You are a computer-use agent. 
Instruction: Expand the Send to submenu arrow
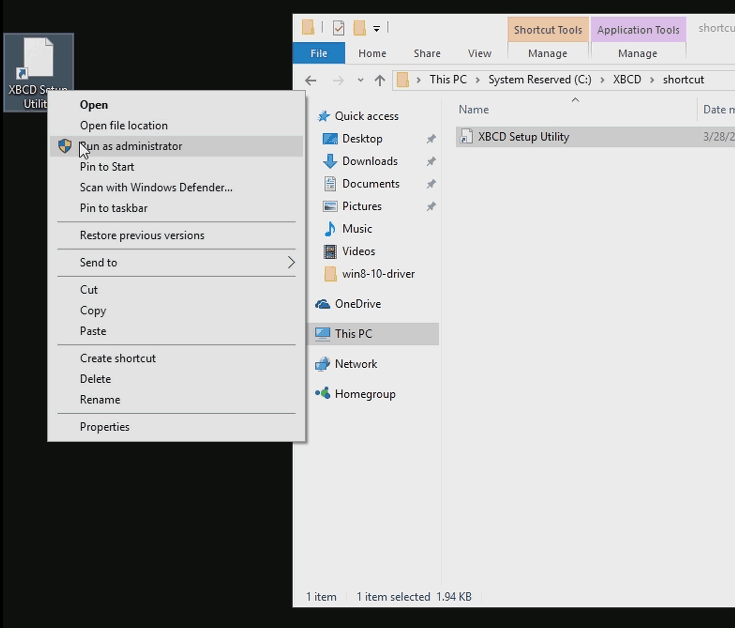(291, 262)
